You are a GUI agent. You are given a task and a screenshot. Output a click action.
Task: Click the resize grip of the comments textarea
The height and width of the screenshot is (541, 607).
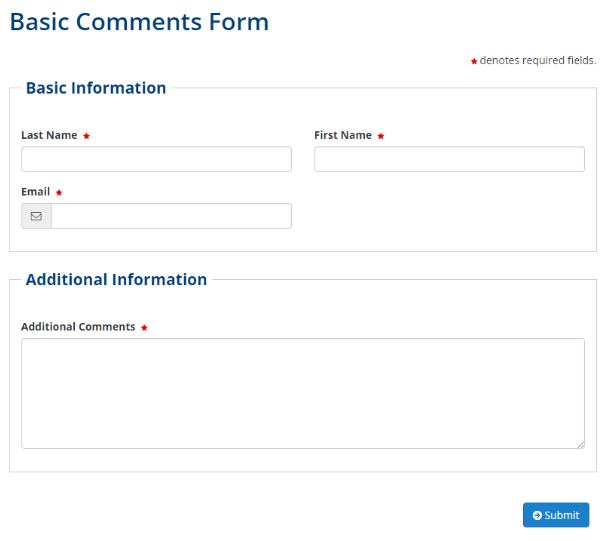[x=579, y=443]
